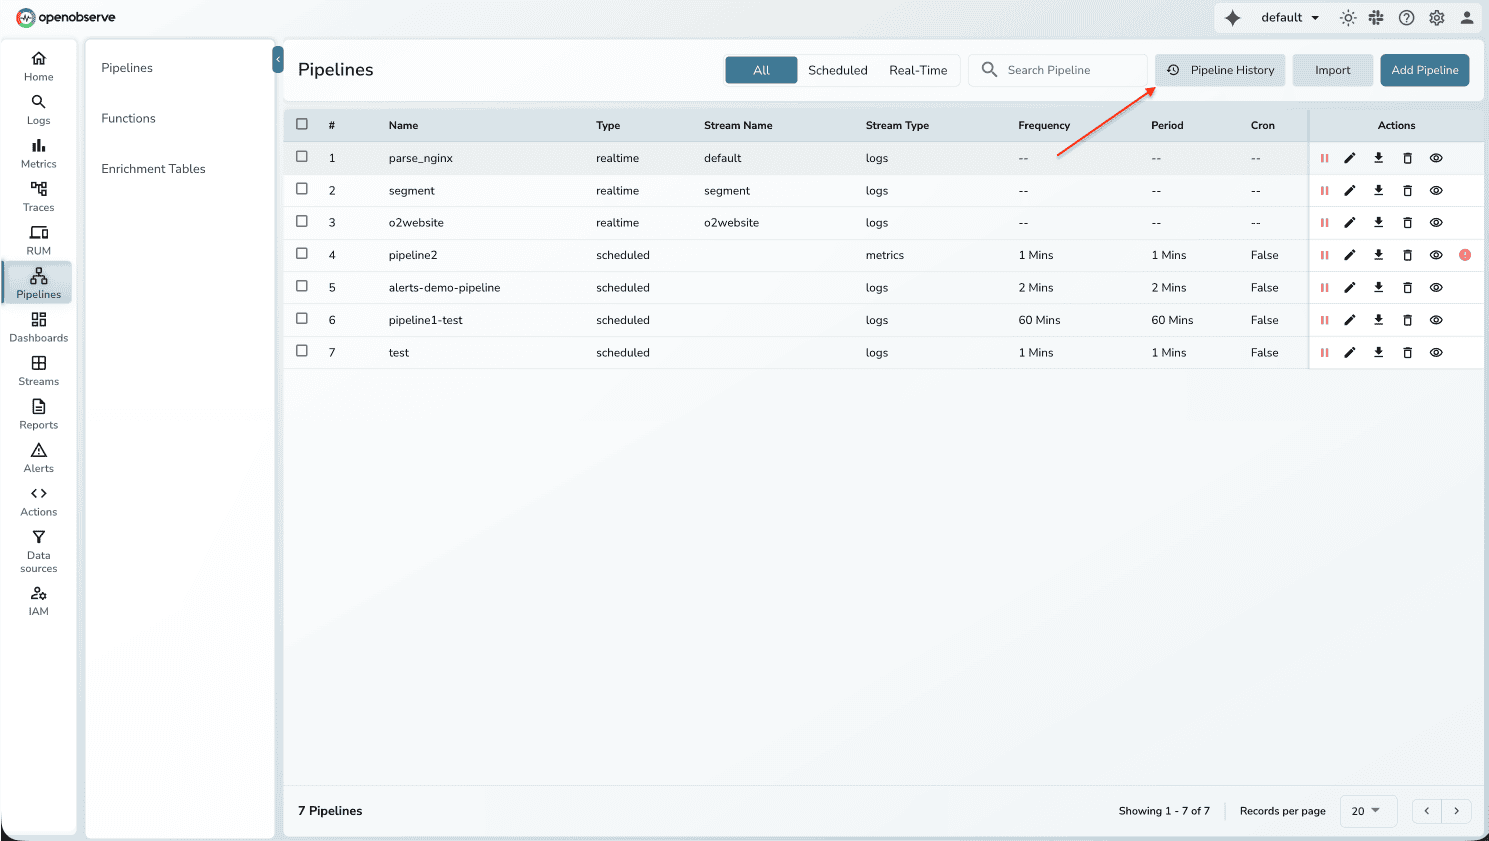
Task: Tick the checkbox for parse_nginx row
Action: point(302,157)
